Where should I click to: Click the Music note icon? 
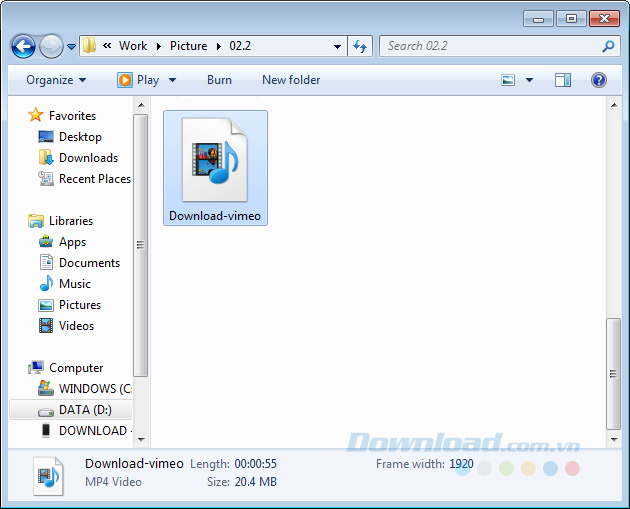[x=46, y=283]
